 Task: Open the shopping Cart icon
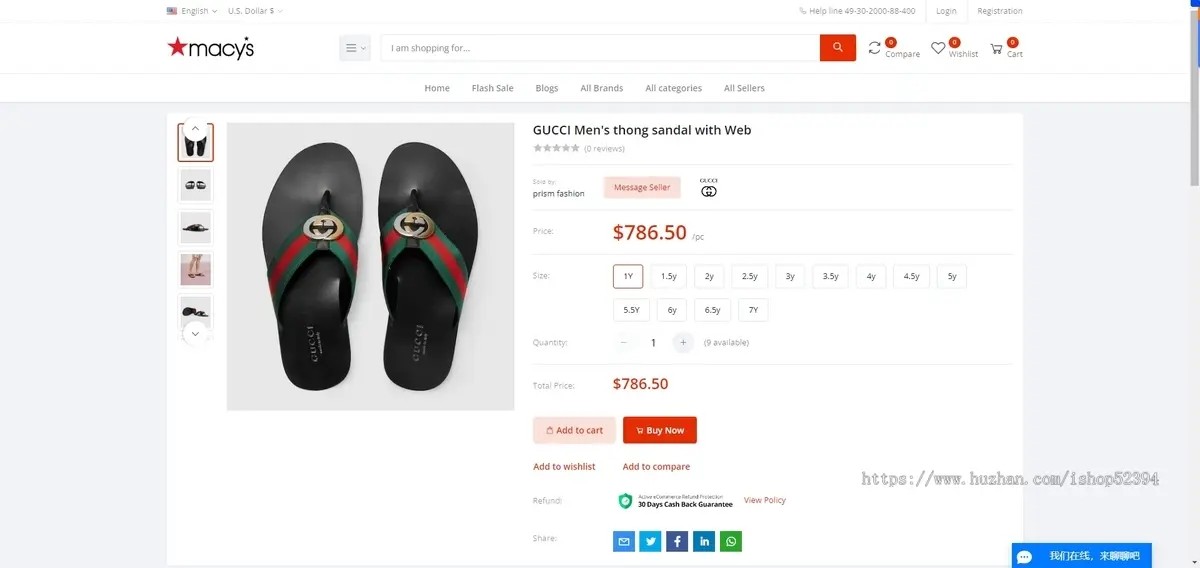[997, 48]
